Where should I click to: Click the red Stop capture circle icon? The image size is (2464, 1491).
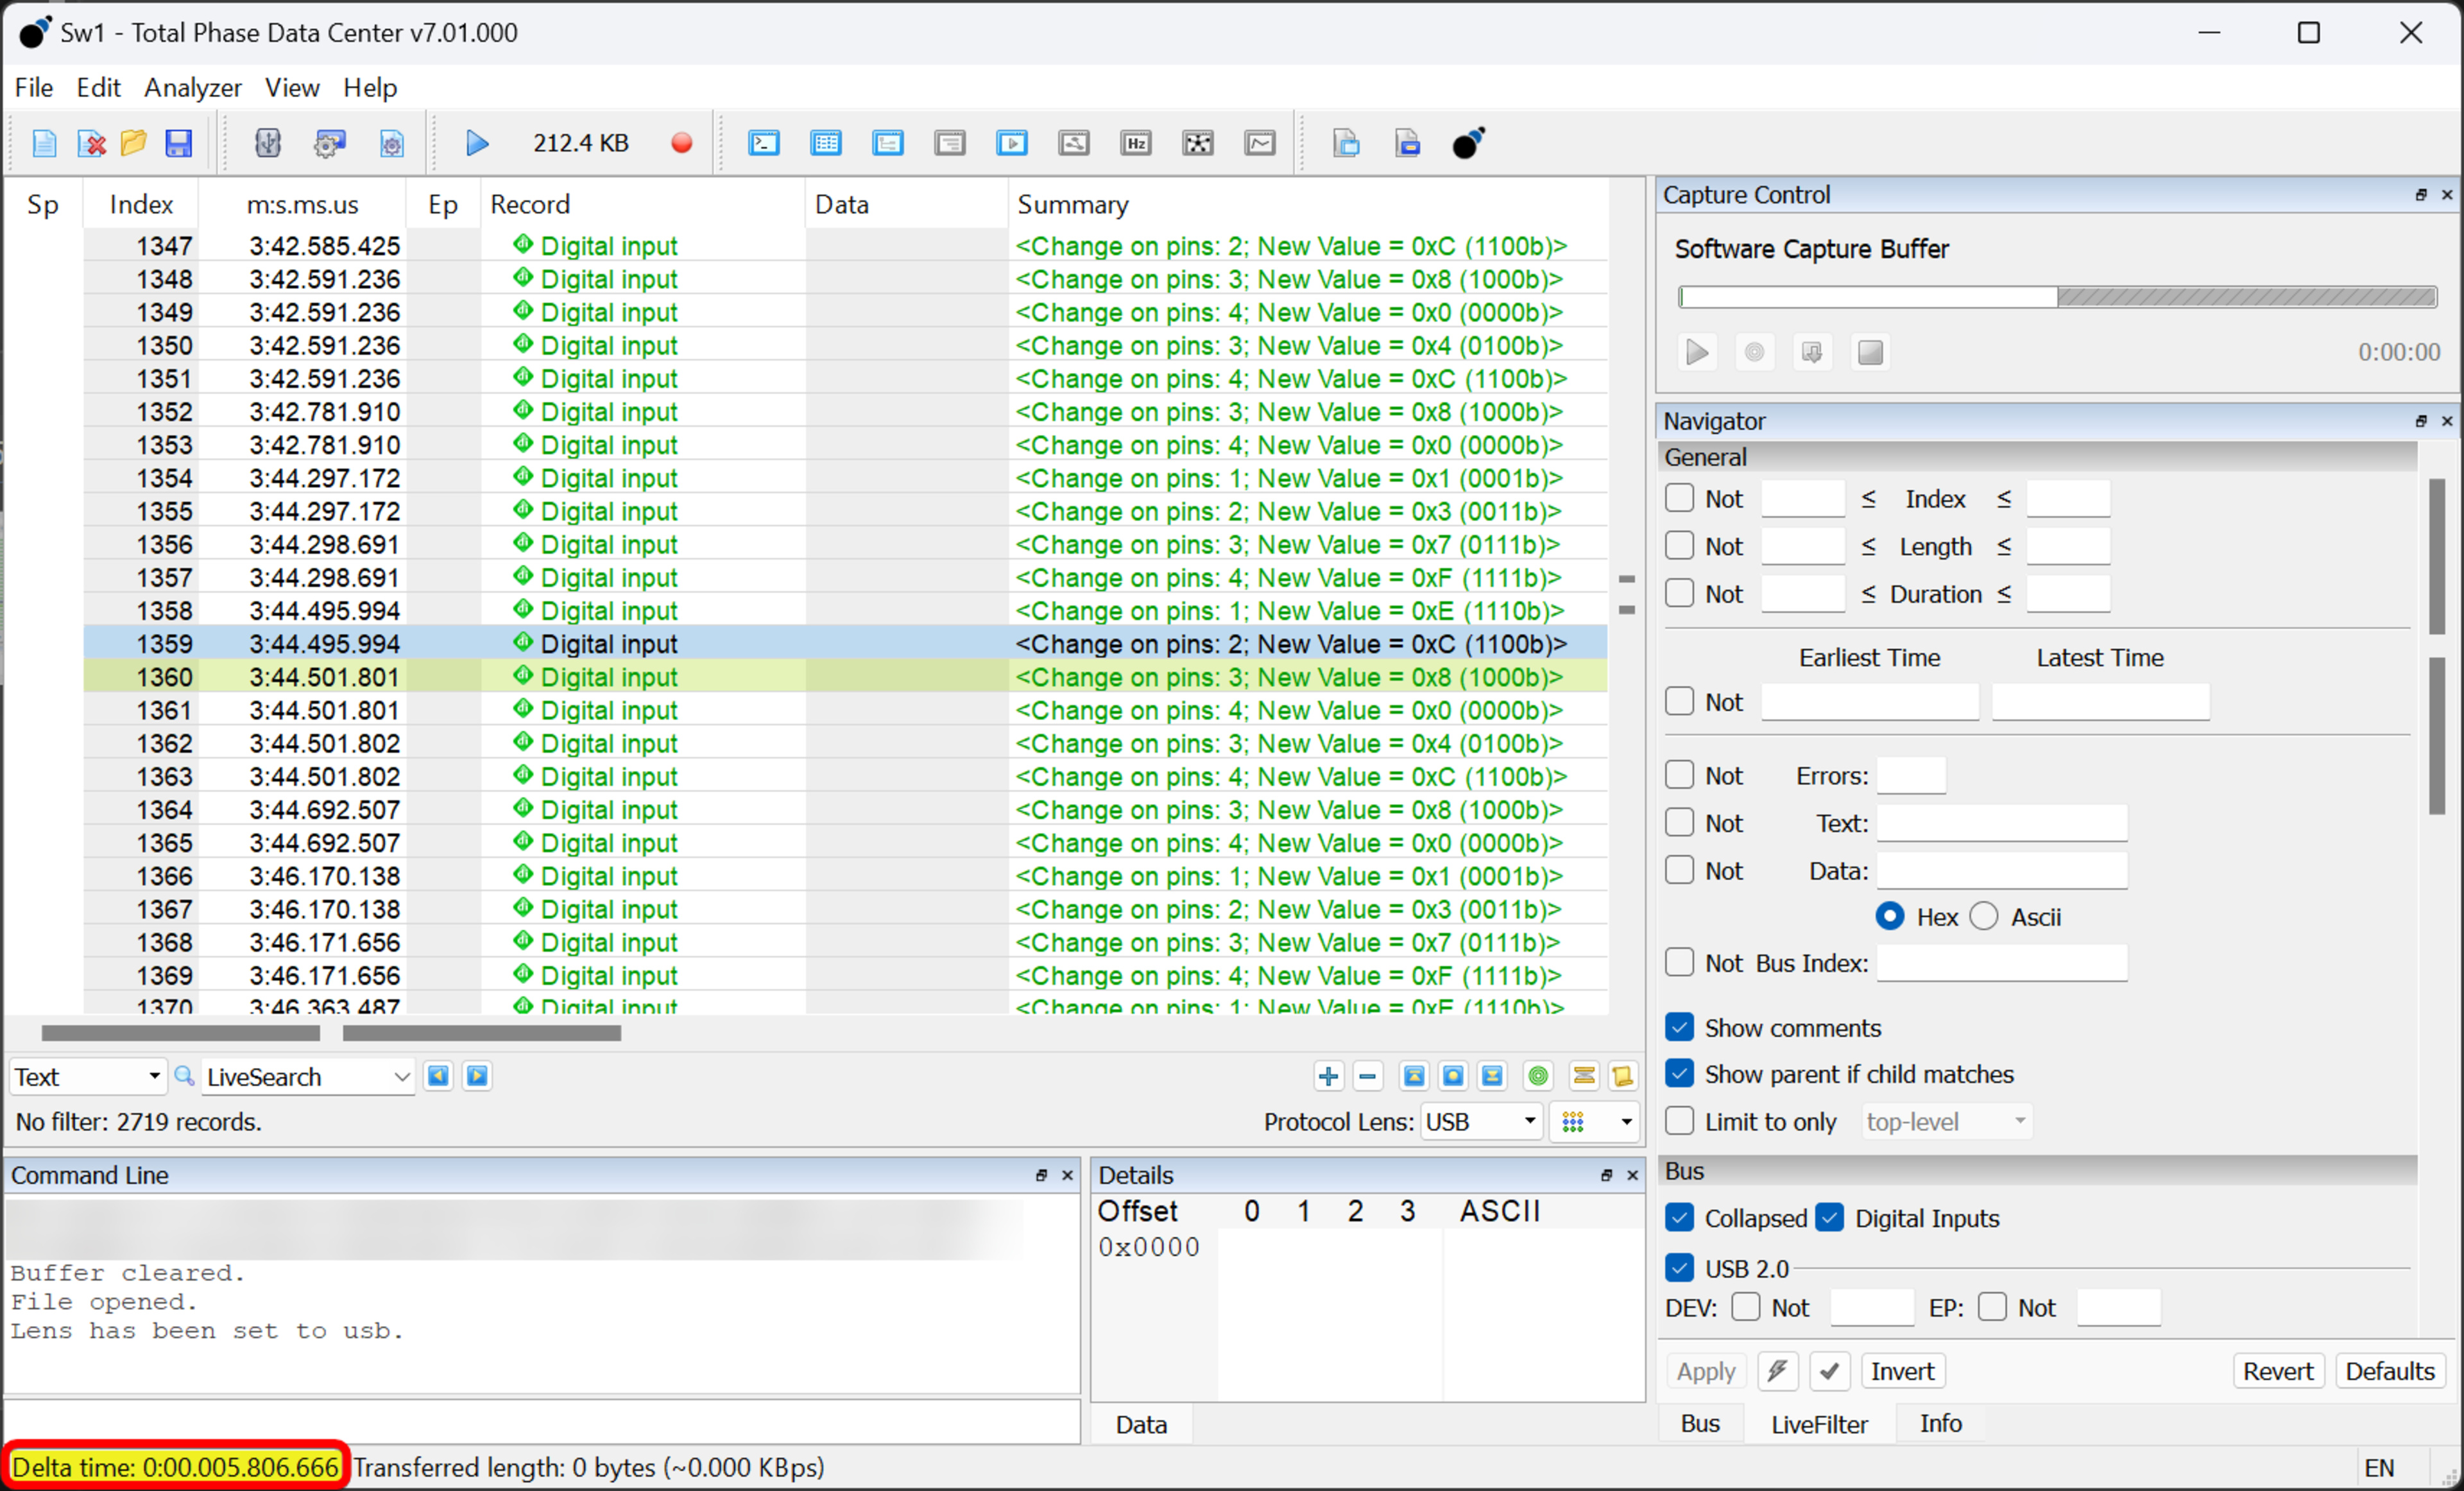[x=681, y=143]
